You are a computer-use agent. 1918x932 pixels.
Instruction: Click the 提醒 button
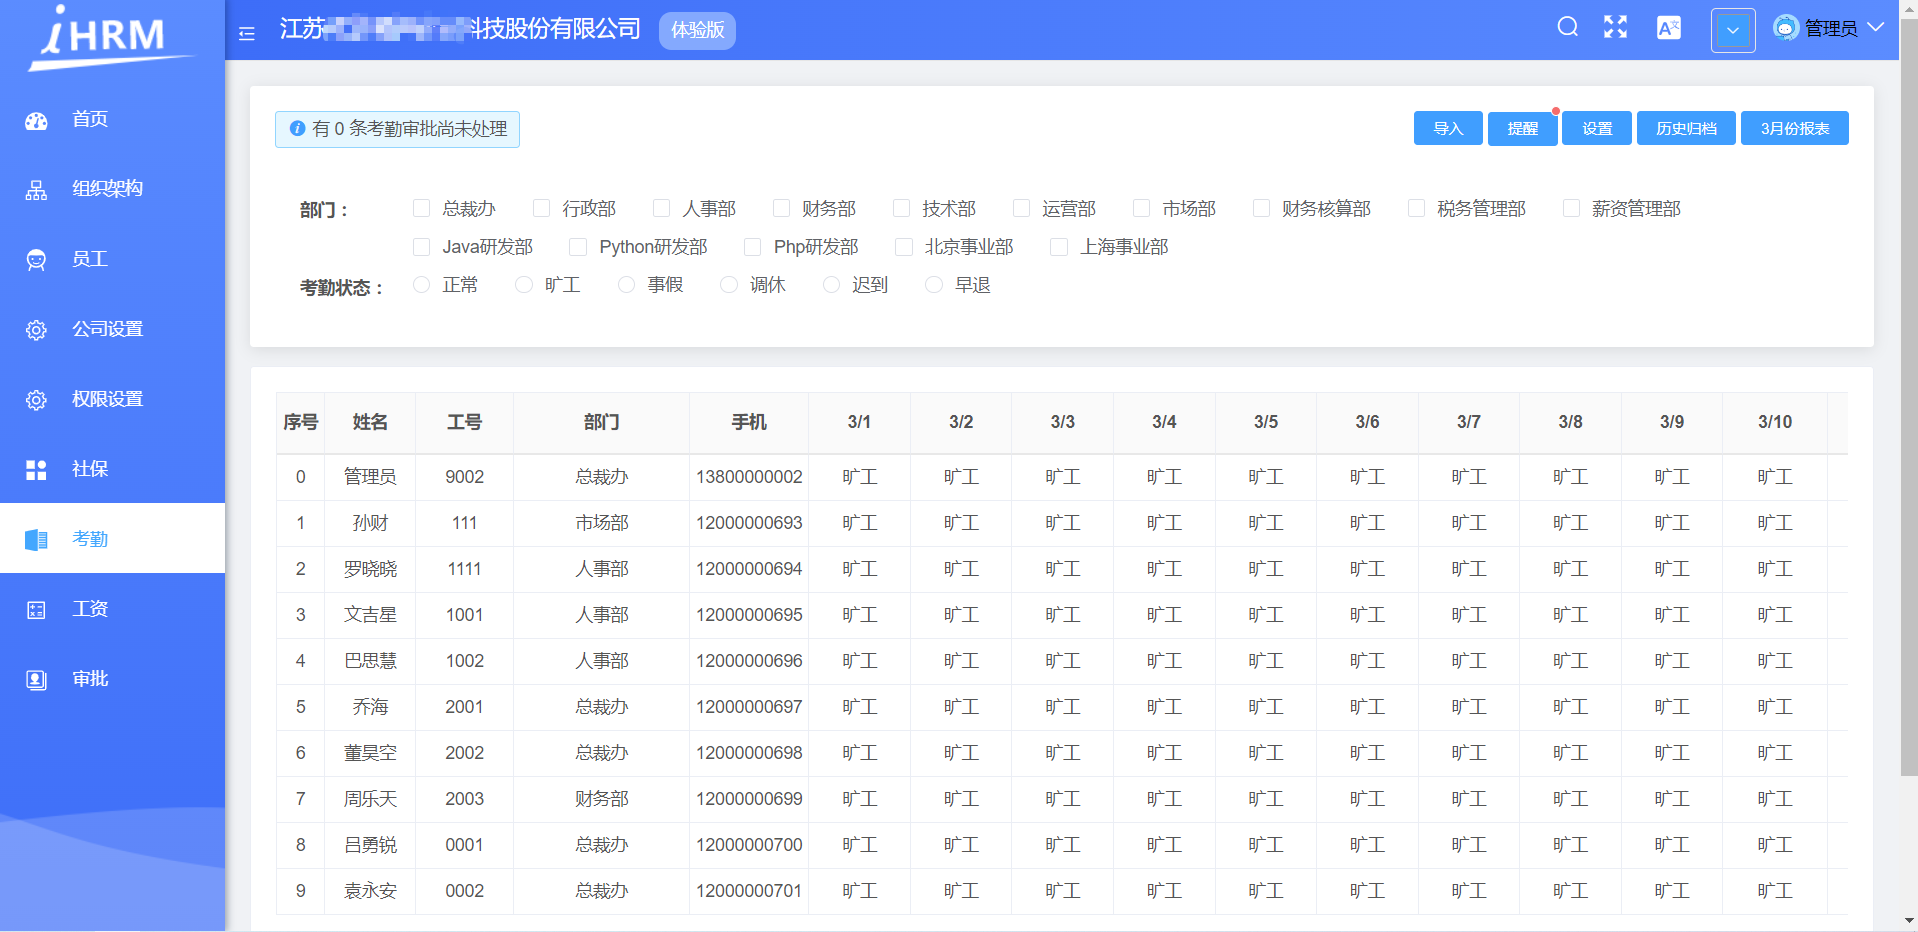(1522, 128)
